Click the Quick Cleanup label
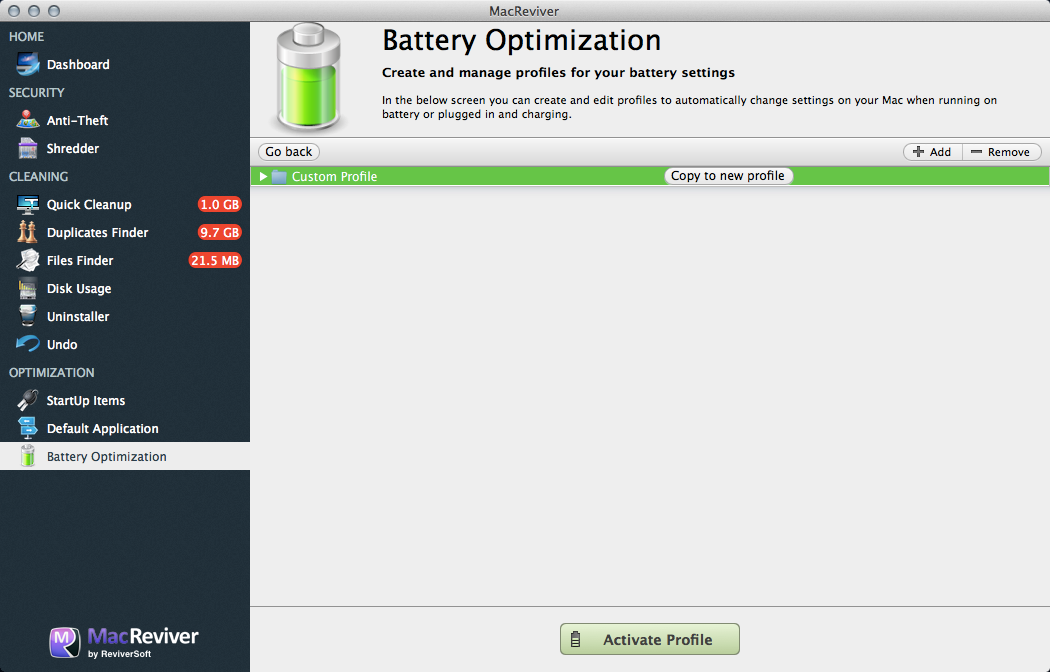 89,205
